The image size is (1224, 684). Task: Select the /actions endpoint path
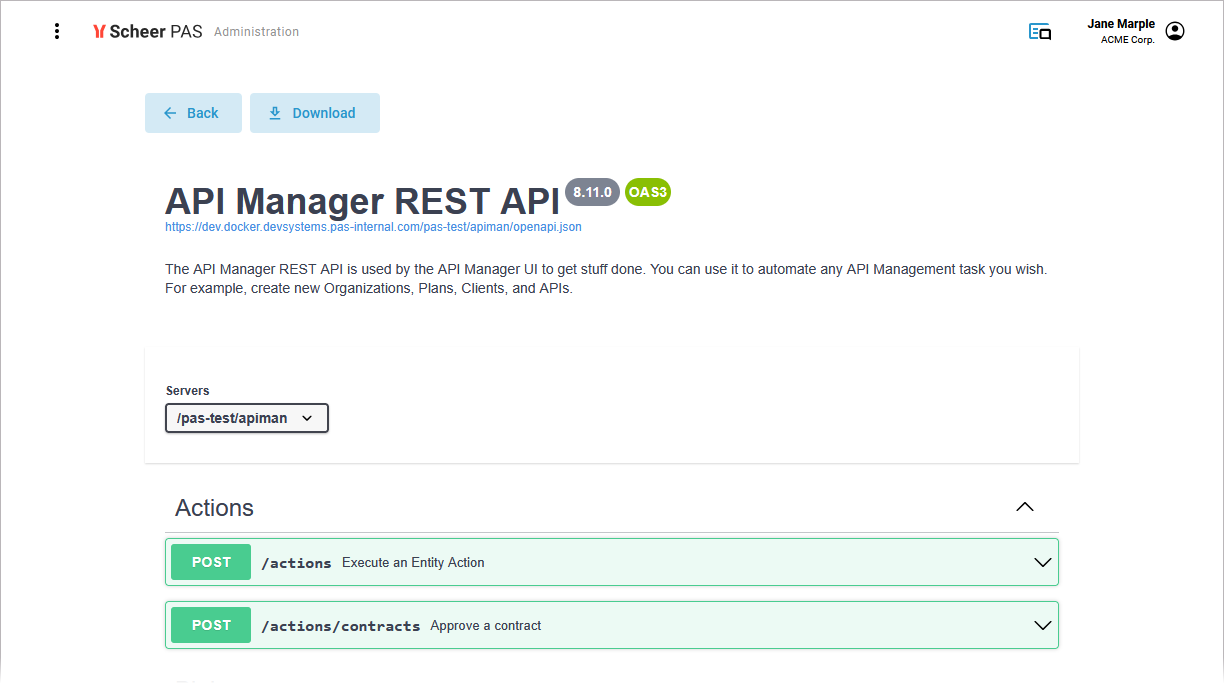click(296, 564)
